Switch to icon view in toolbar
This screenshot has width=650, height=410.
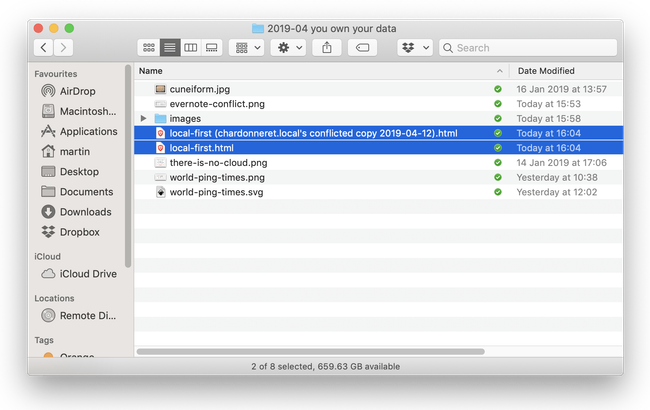click(x=149, y=47)
